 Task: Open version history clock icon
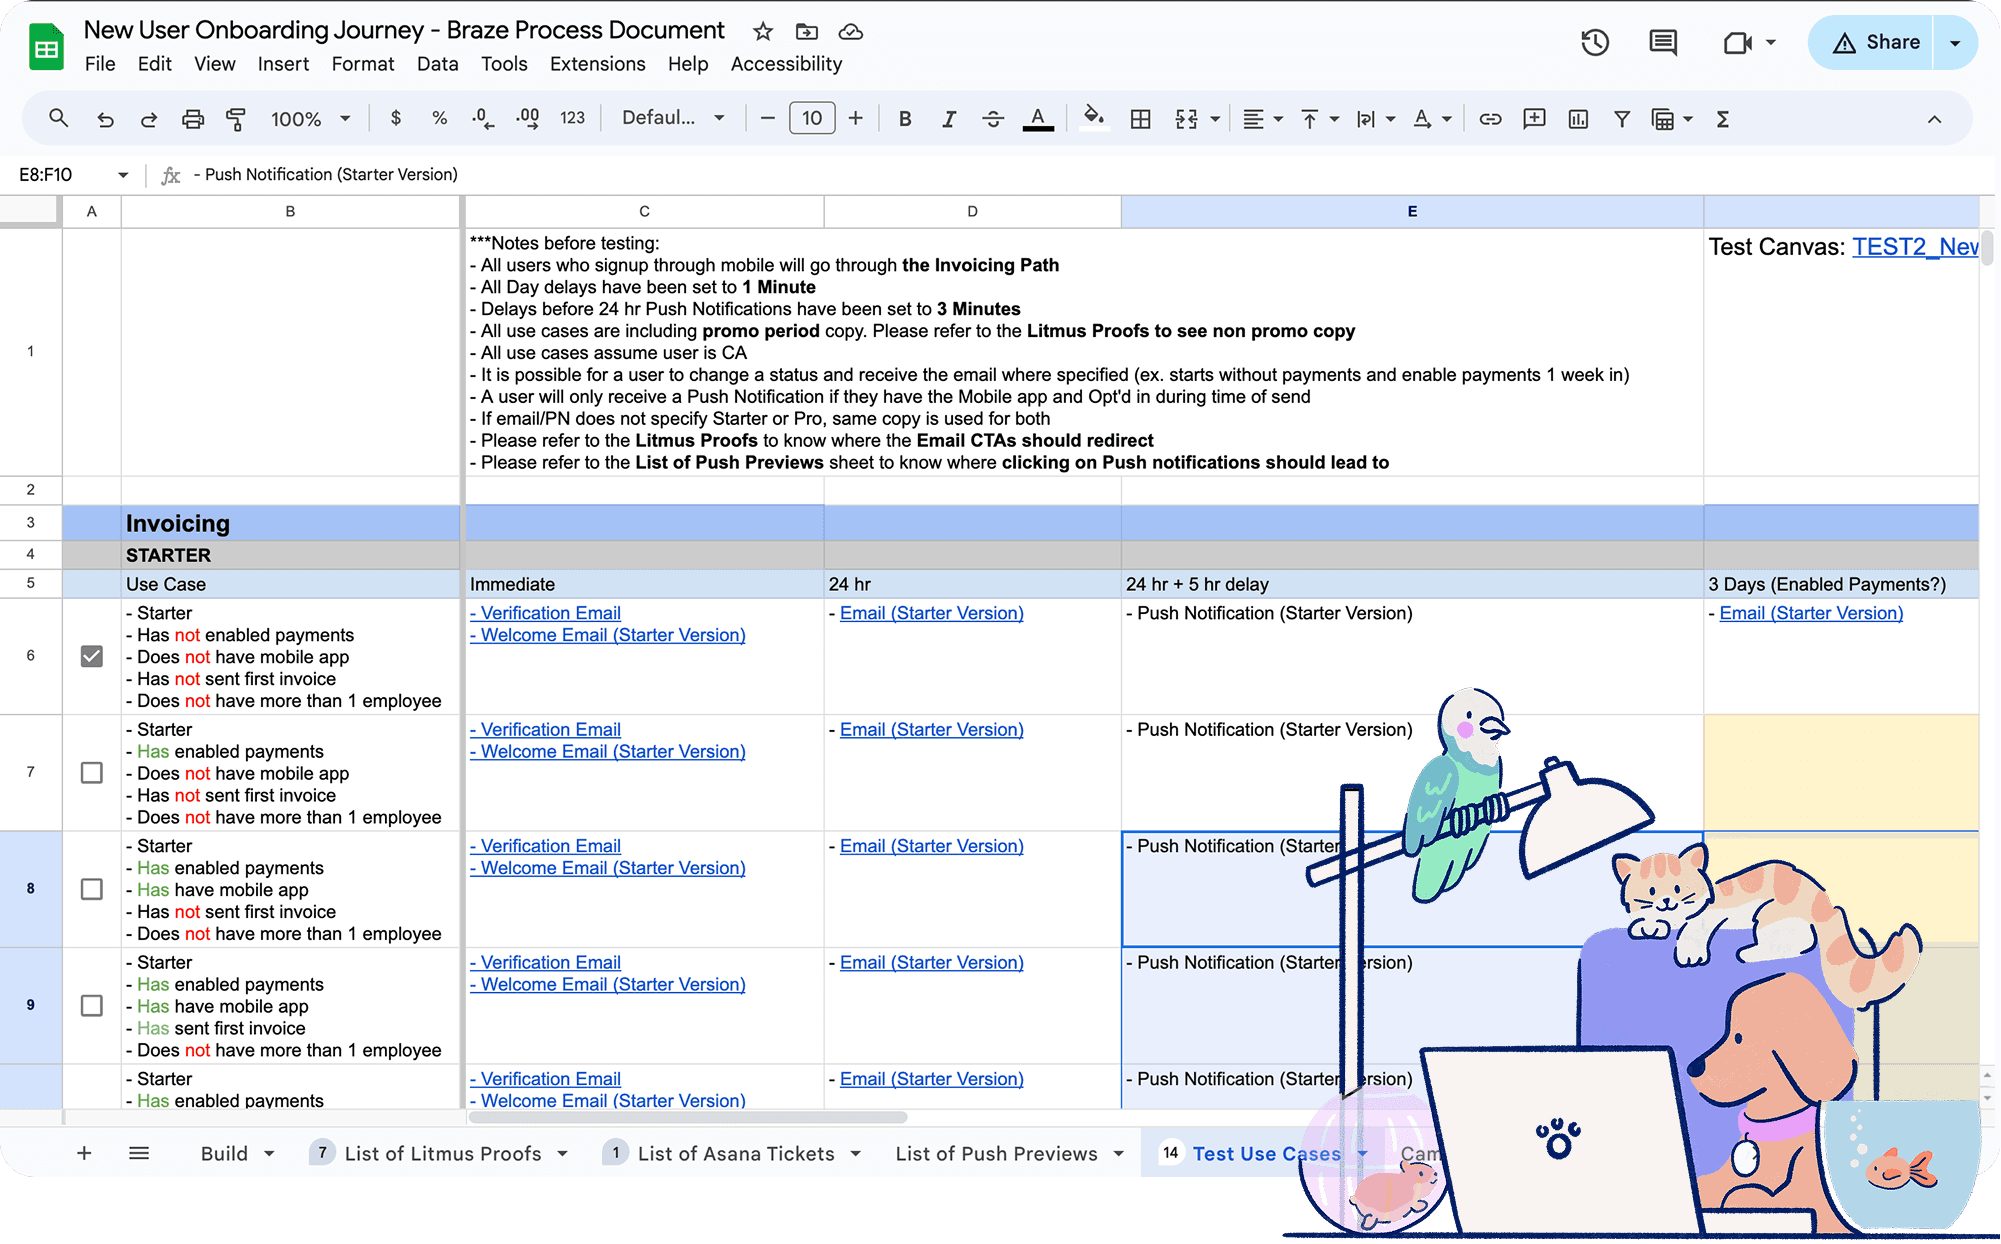(1594, 42)
